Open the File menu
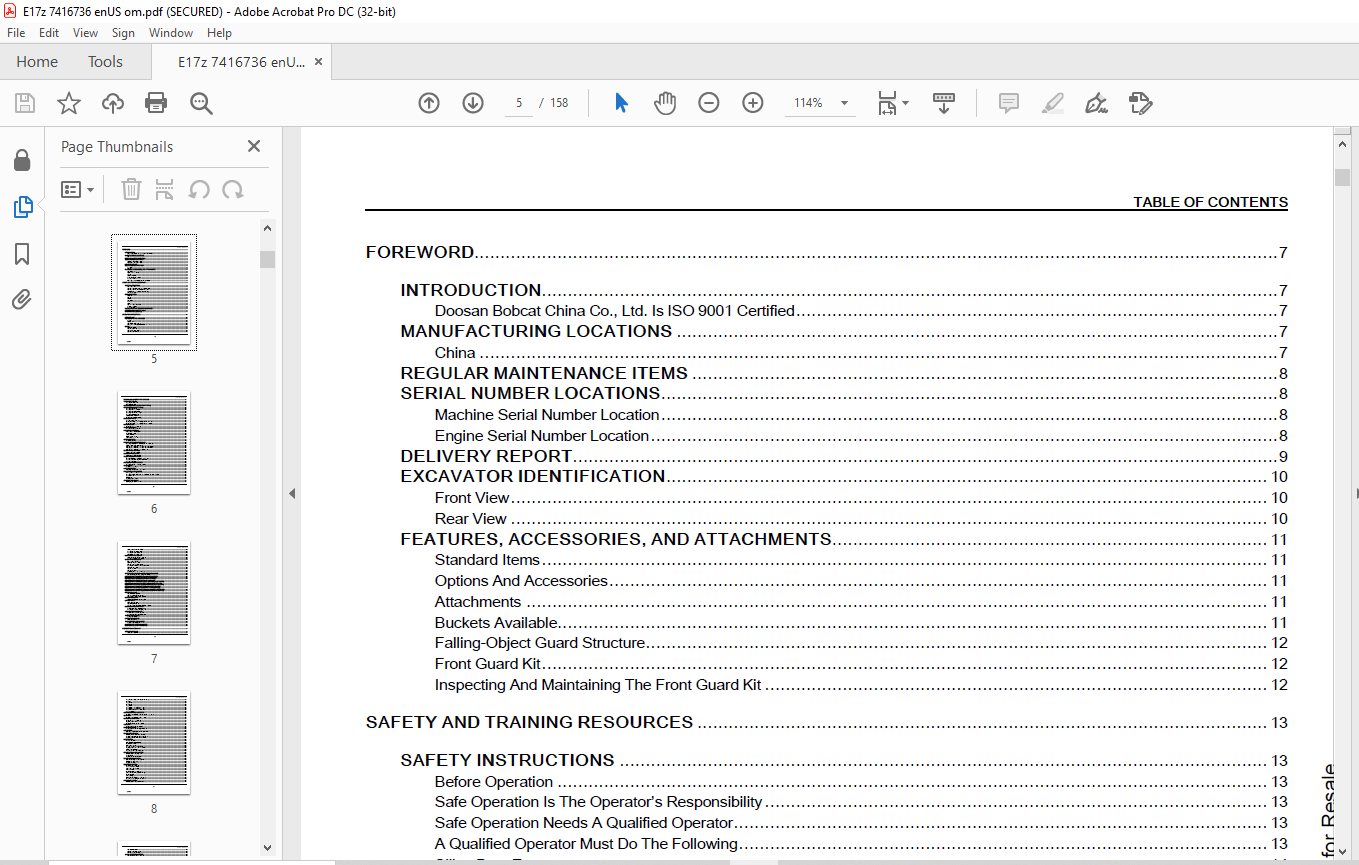The height and width of the screenshot is (865, 1359). point(16,33)
